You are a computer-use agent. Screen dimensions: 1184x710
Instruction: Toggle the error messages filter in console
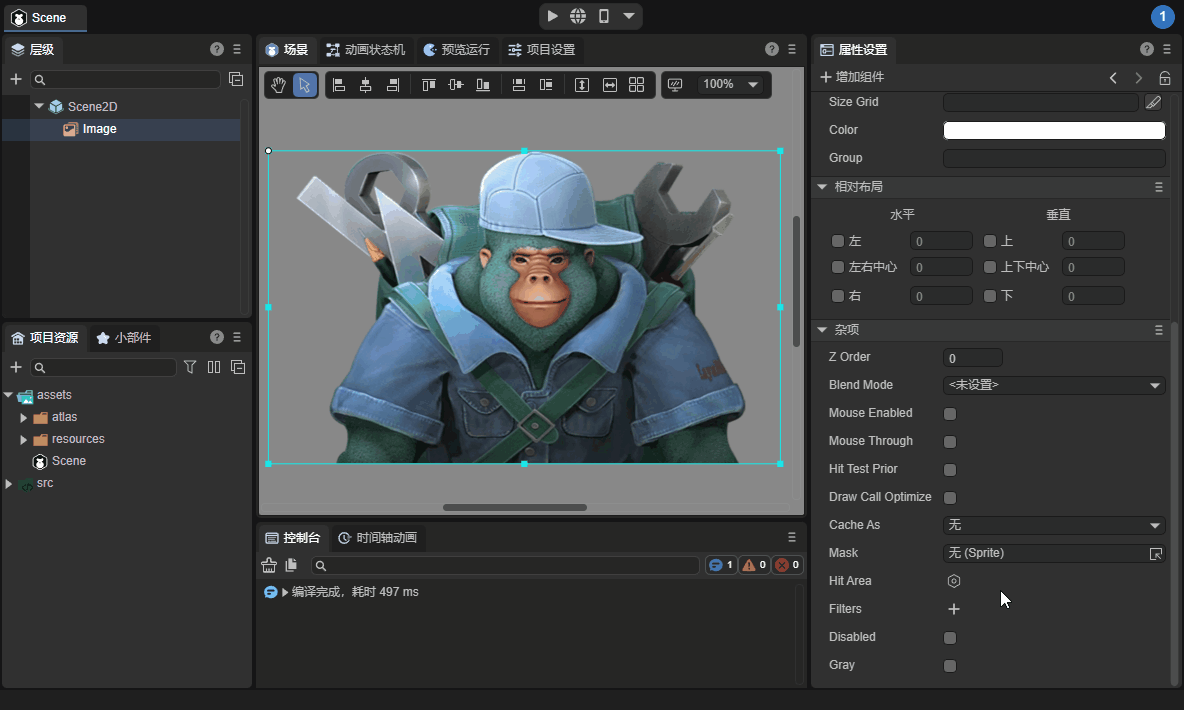(788, 565)
